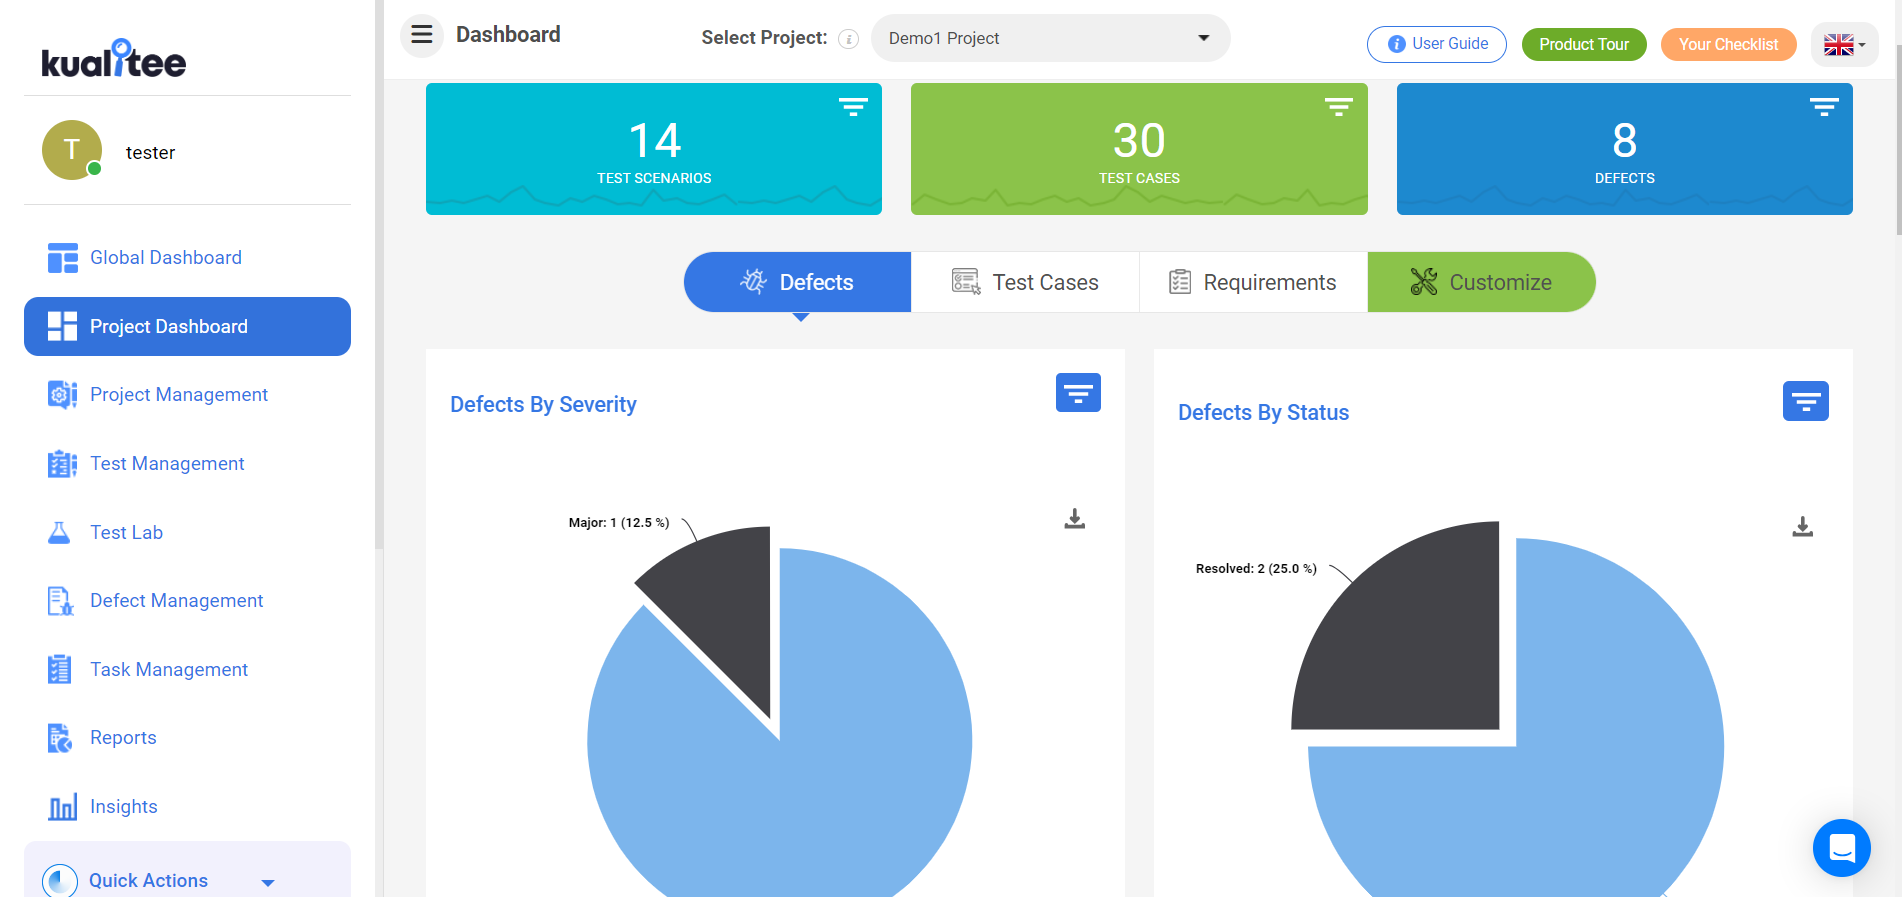Open the Customize tab
The height and width of the screenshot is (897, 1902).
click(x=1481, y=282)
